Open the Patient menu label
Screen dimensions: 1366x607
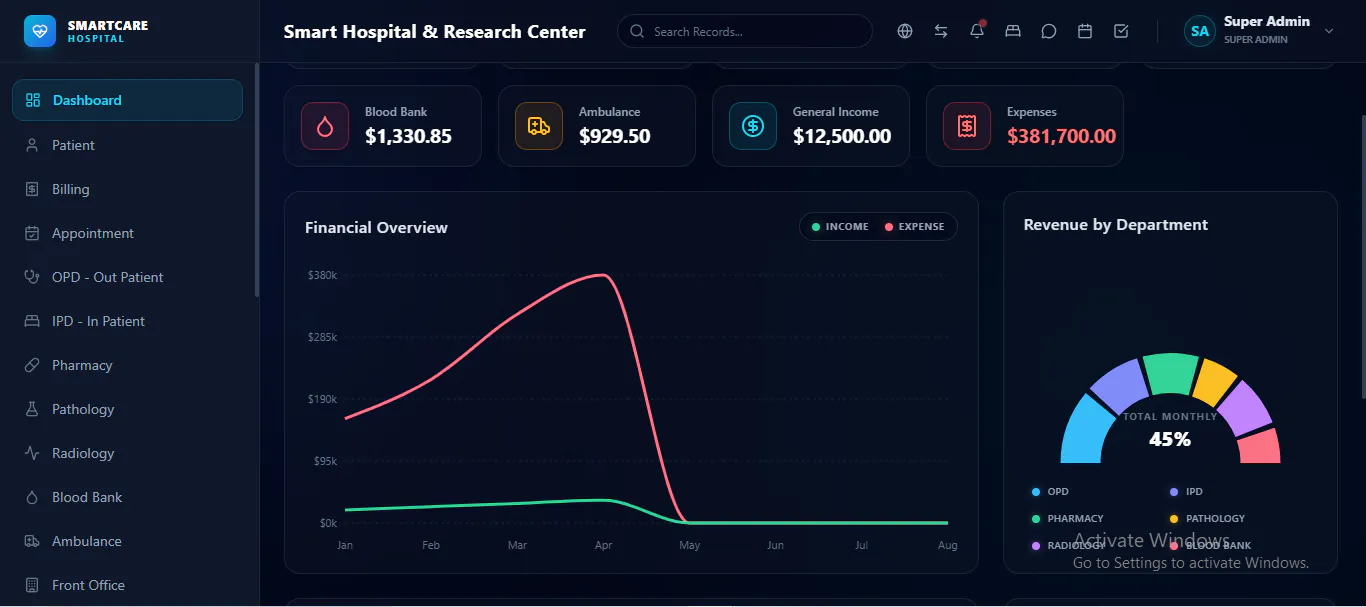click(x=73, y=145)
